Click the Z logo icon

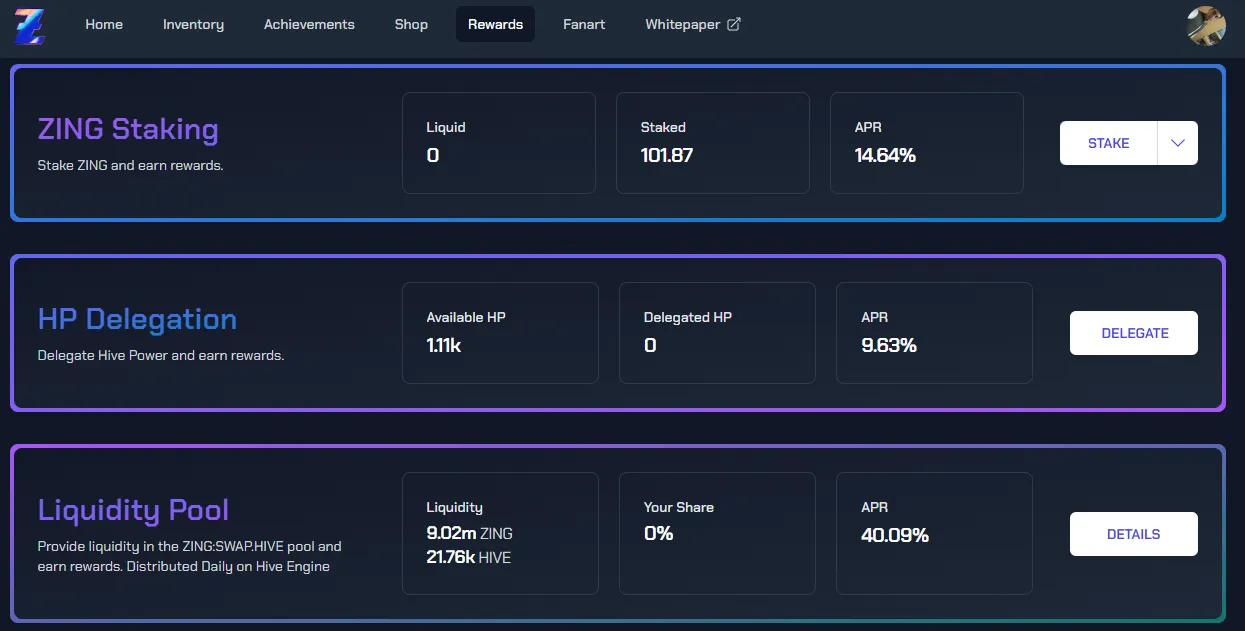tap(29, 25)
